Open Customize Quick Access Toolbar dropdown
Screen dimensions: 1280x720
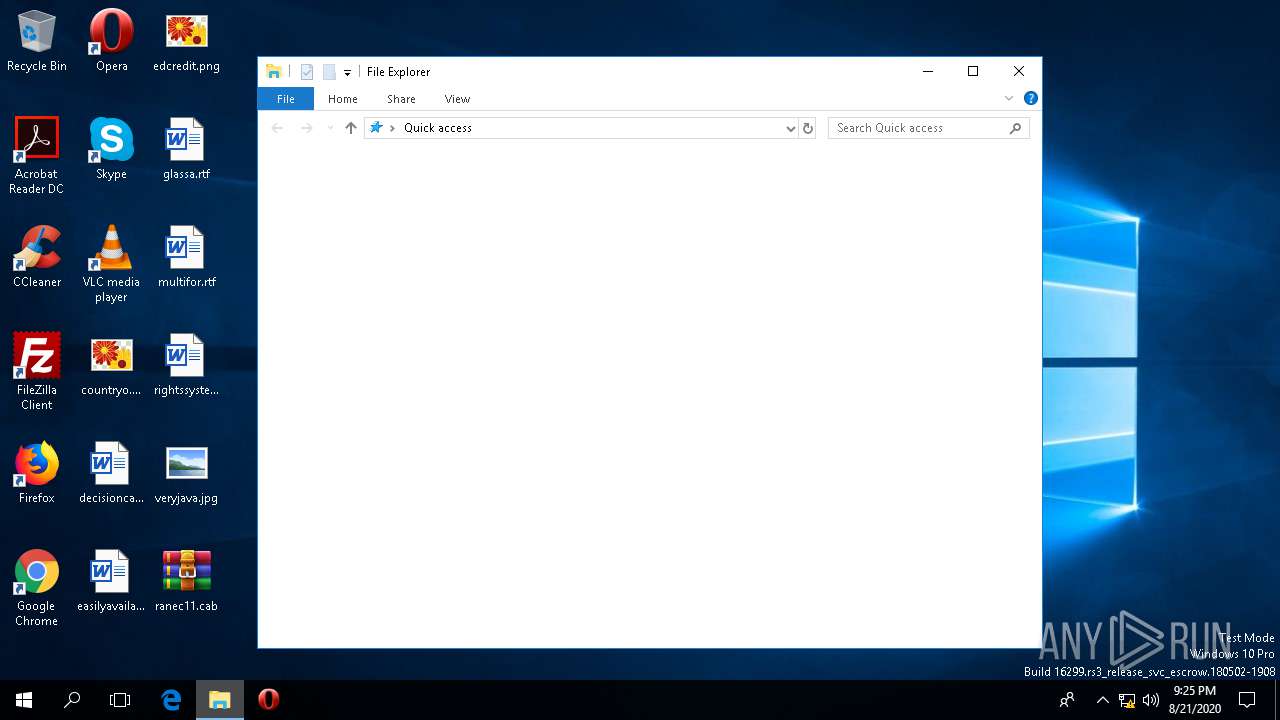(x=347, y=72)
